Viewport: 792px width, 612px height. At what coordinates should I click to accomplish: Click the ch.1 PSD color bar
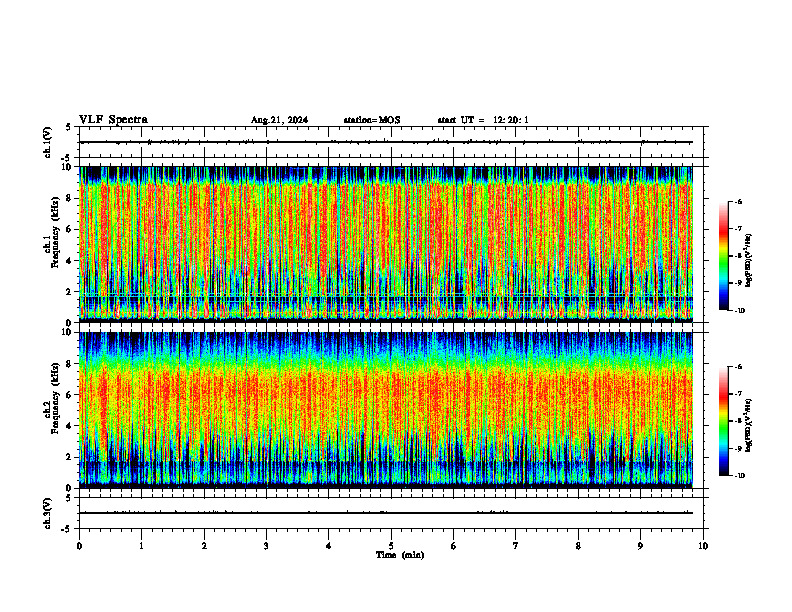click(x=723, y=256)
